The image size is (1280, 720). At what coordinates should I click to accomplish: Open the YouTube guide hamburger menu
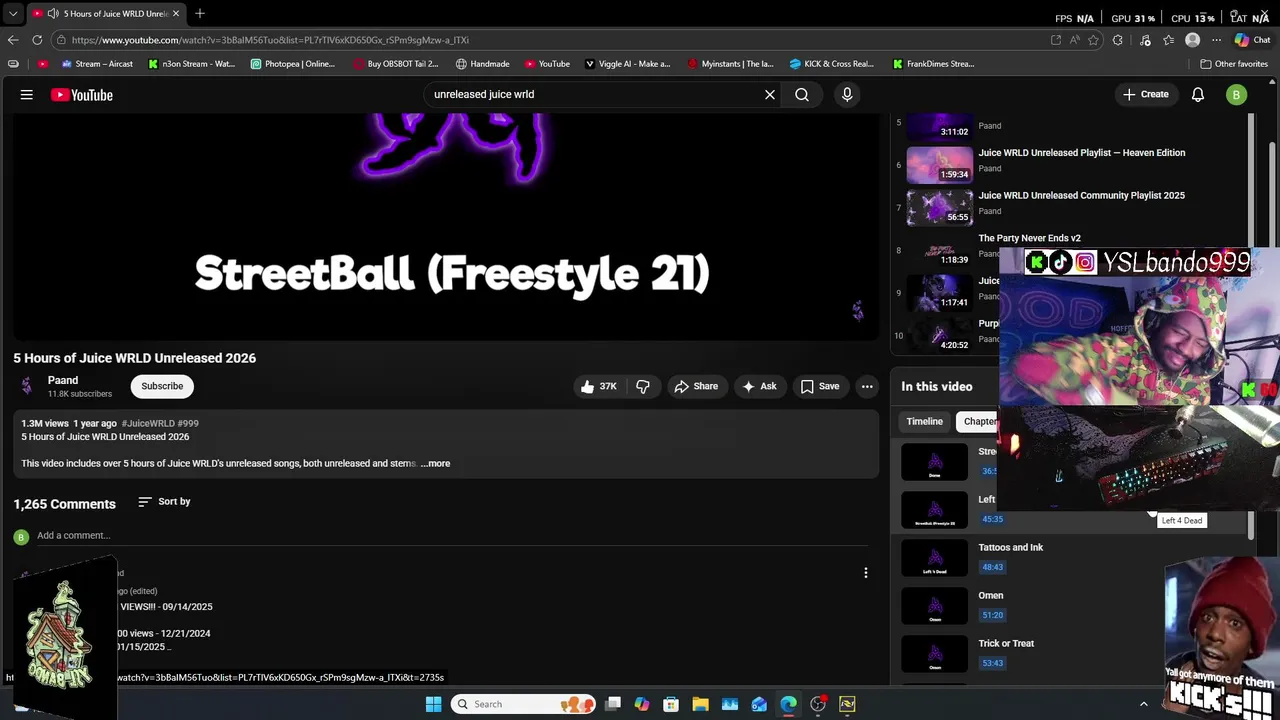(27, 95)
